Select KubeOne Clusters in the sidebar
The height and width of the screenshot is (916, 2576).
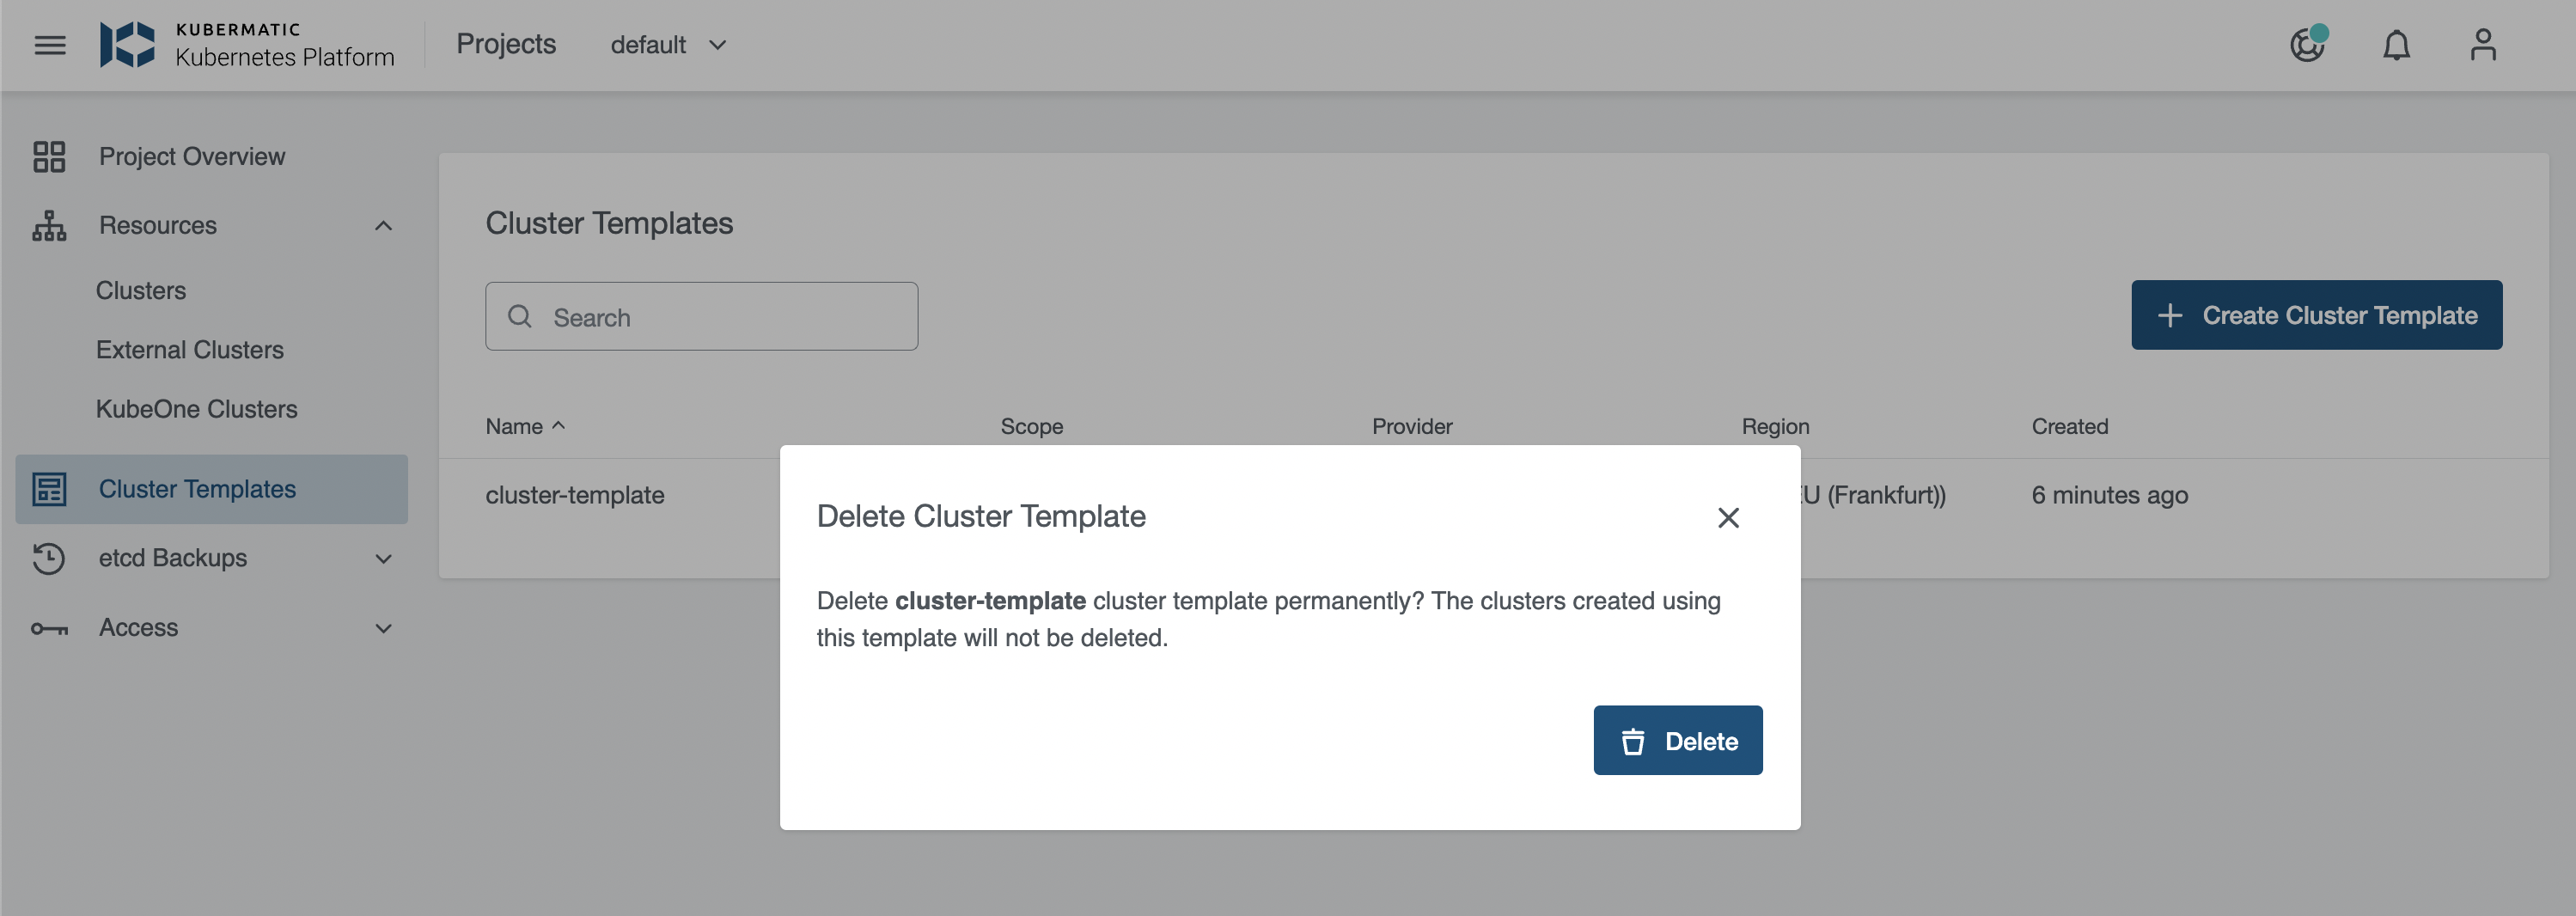(196, 408)
